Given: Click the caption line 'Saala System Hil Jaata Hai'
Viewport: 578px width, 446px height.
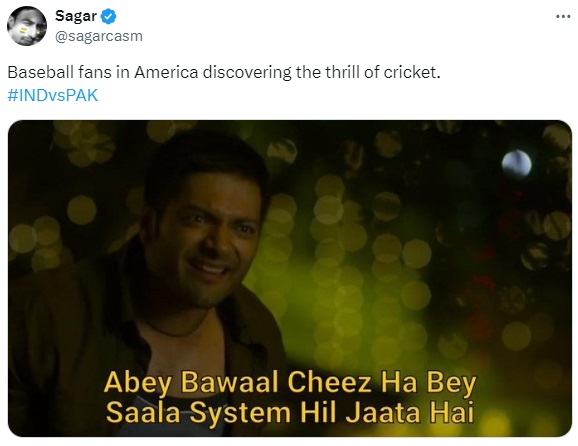Looking at the screenshot, I should 290,412.
